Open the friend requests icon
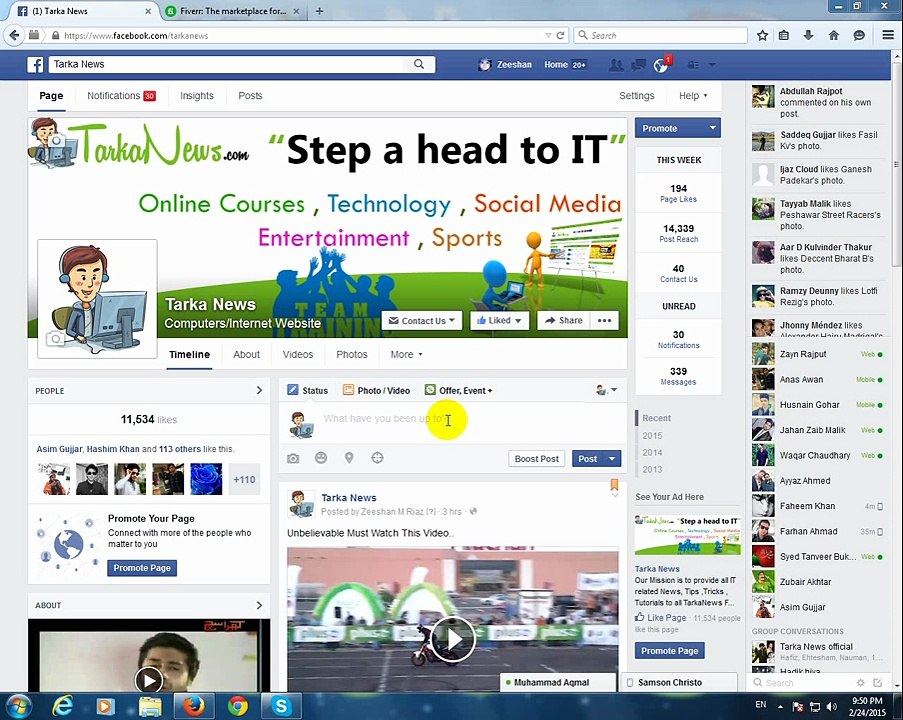This screenshot has height=720, width=903. point(616,65)
